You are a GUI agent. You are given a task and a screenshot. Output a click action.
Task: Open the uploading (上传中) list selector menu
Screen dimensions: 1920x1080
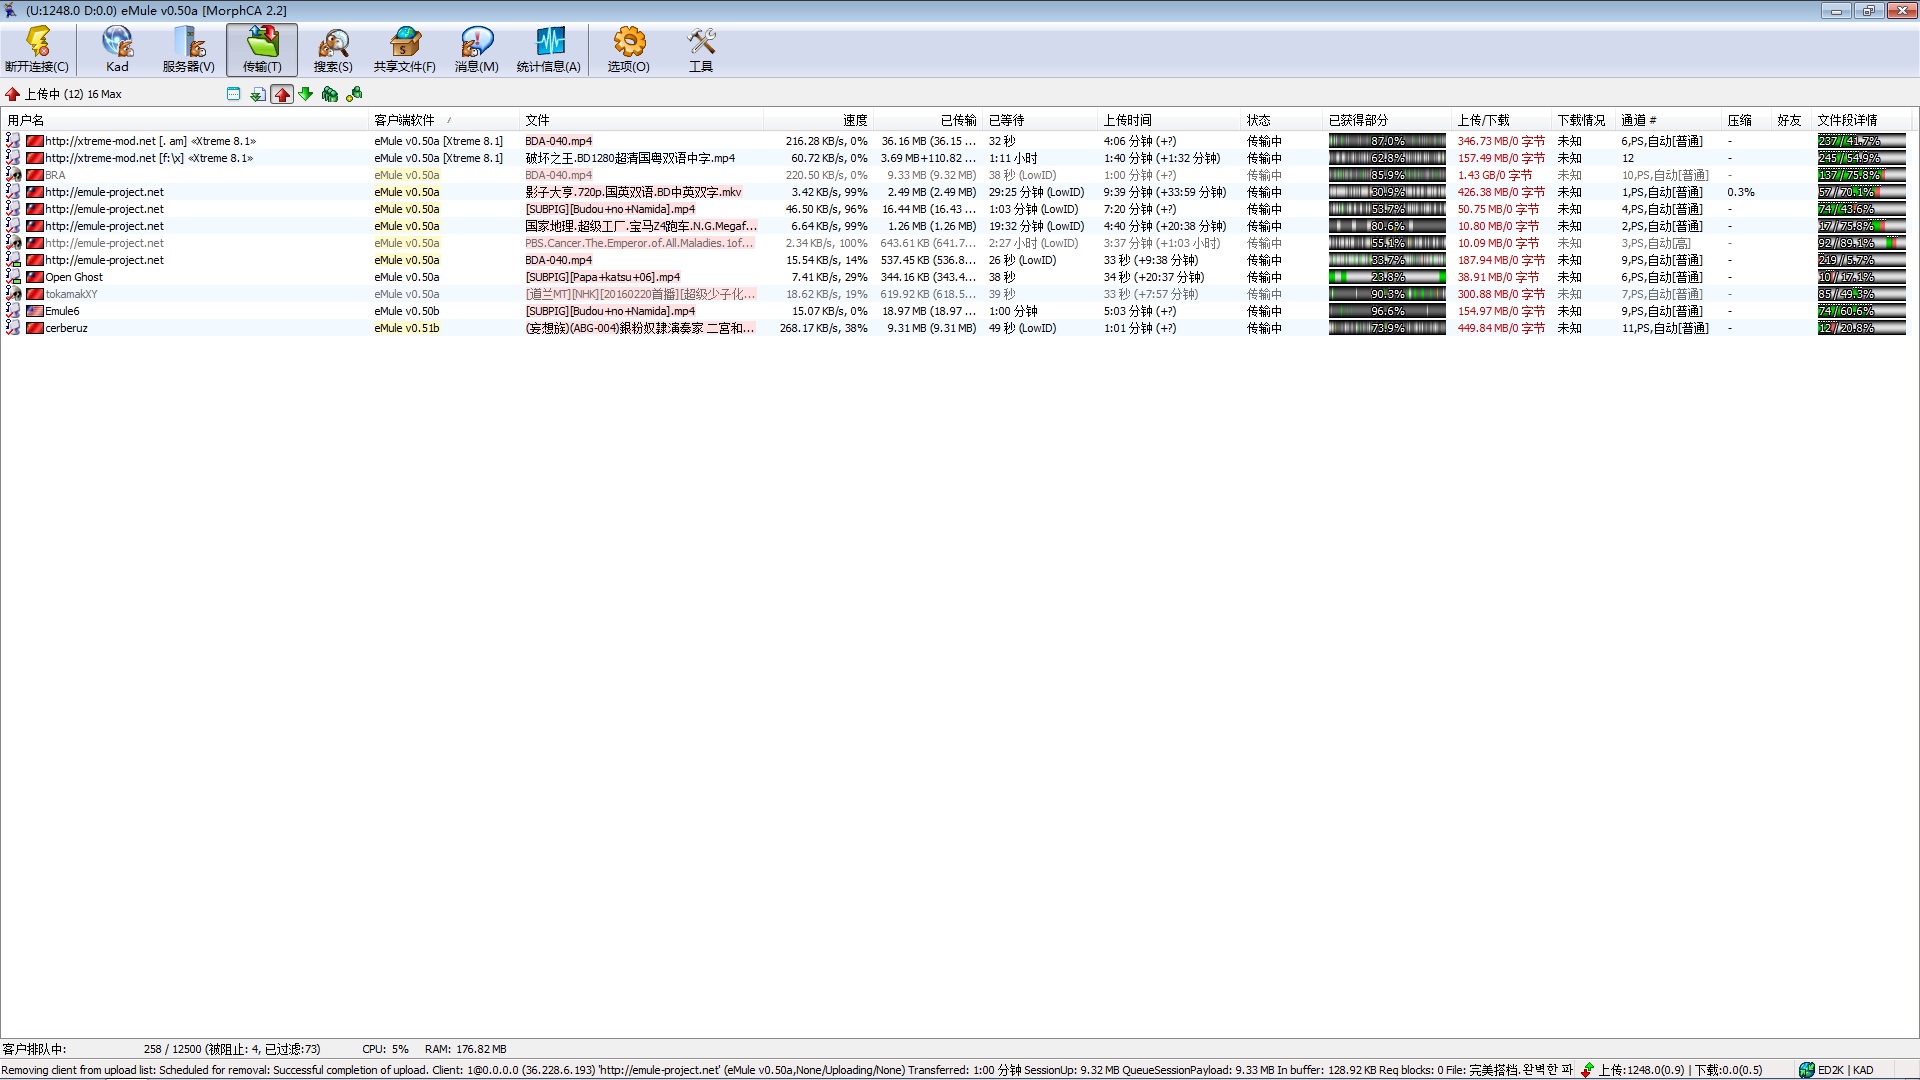62,94
